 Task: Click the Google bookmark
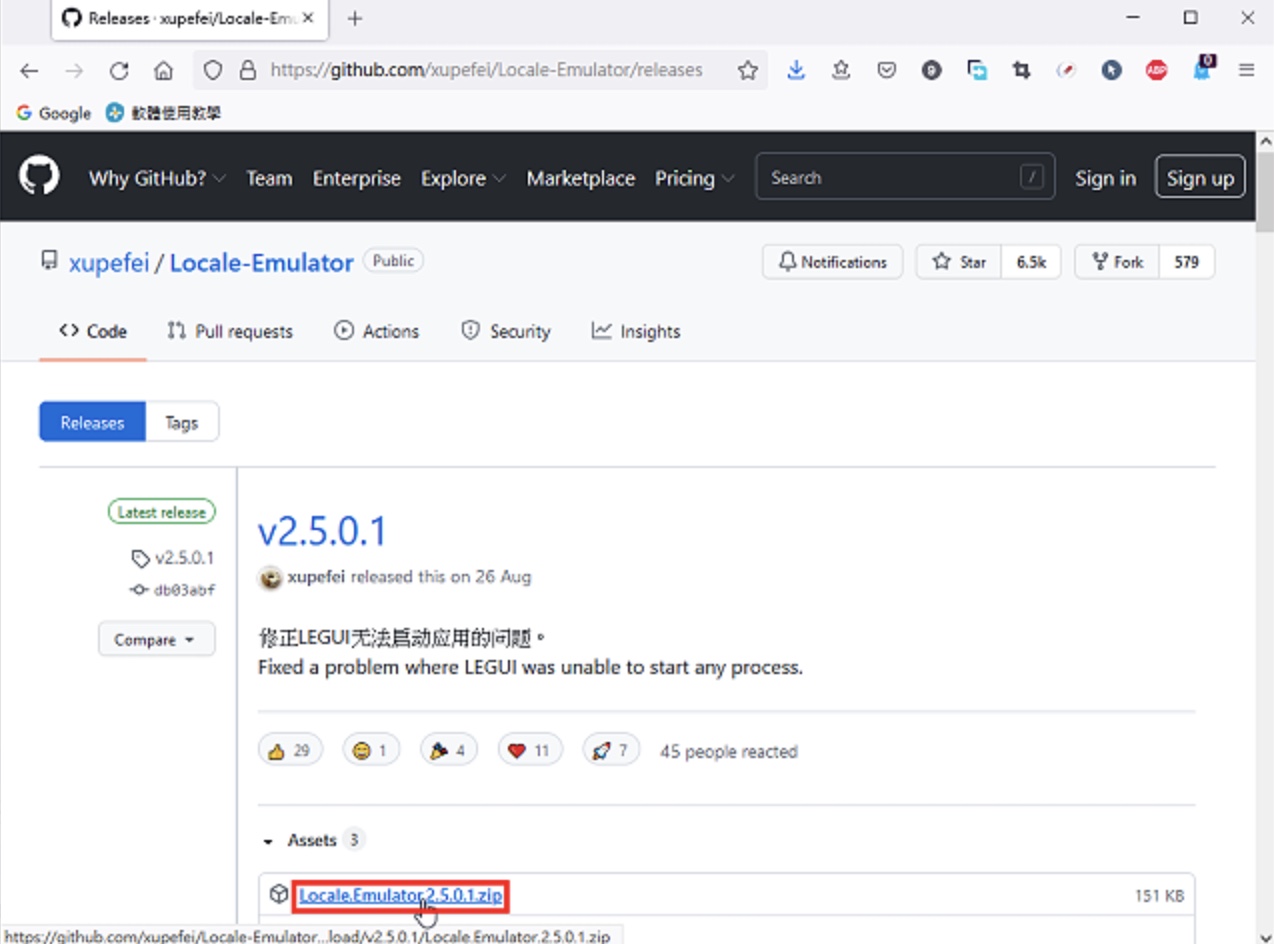(x=53, y=113)
